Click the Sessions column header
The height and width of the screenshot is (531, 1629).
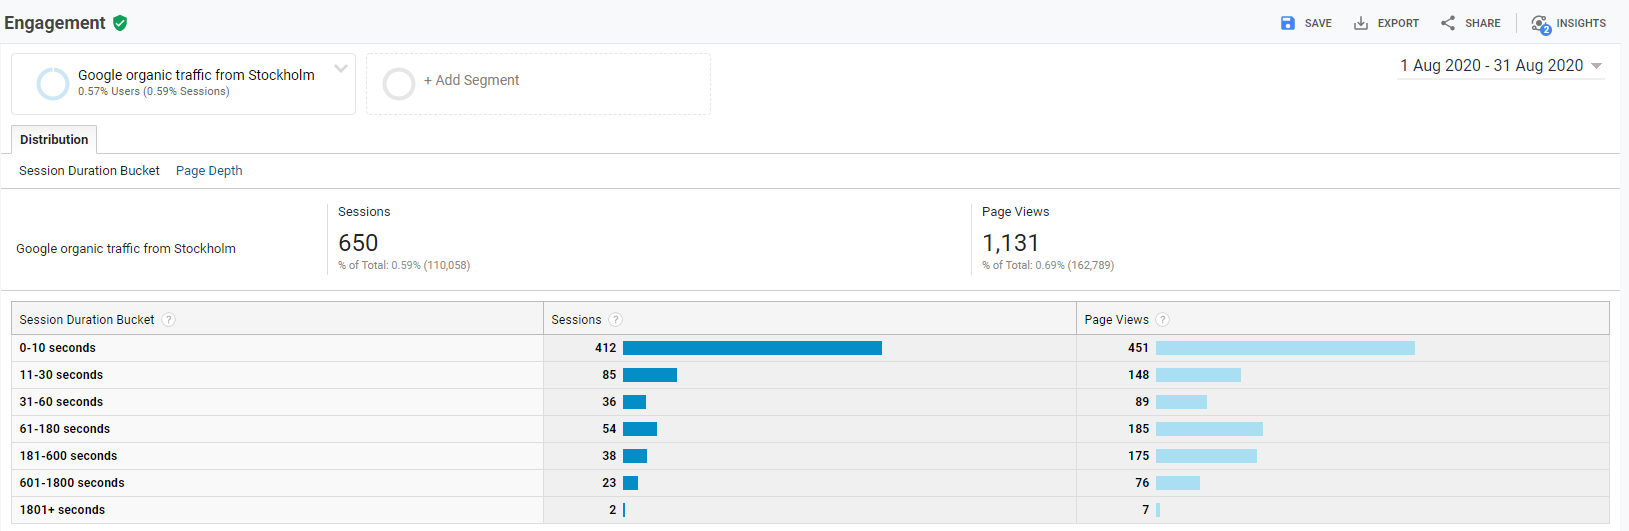point(577,320)
